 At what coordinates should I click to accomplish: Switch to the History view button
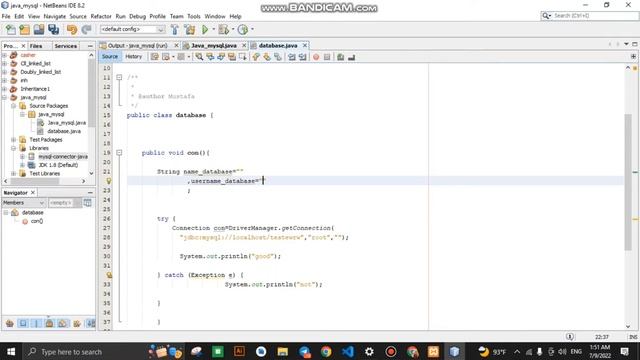(133, 57)
